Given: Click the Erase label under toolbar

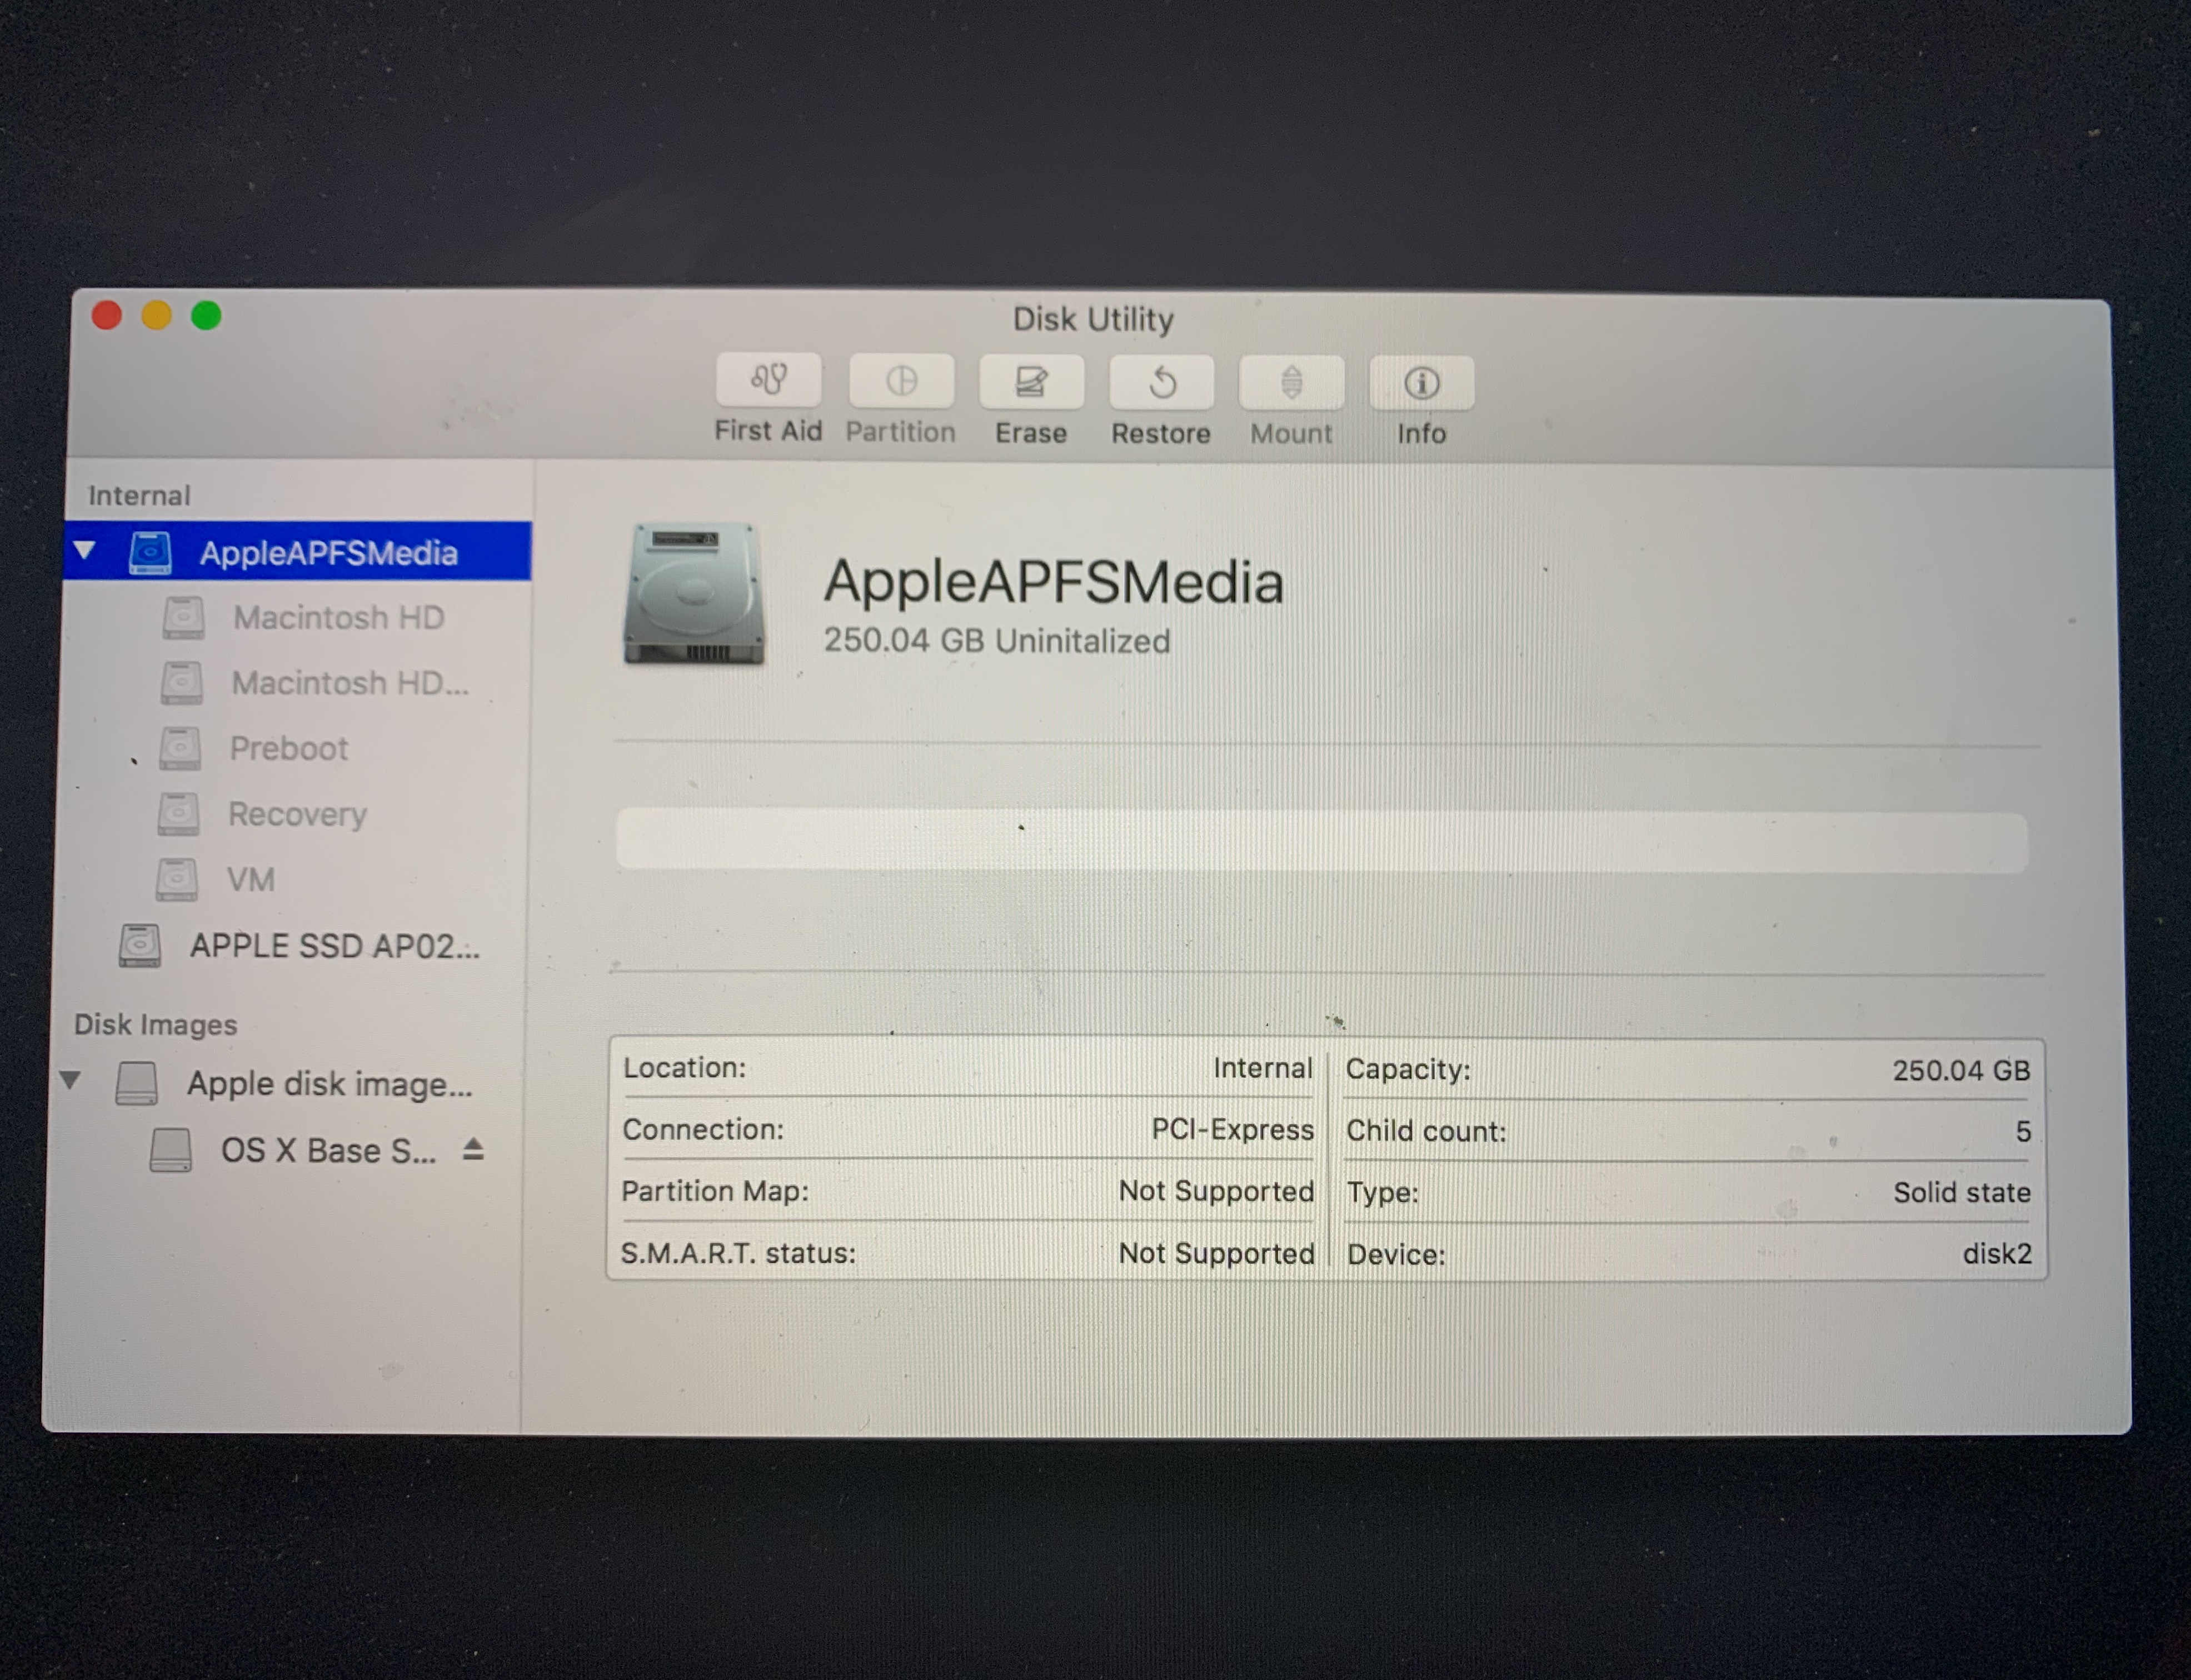Looking at the screenshot, I should pyautogui.click(x=1031, y=433).
